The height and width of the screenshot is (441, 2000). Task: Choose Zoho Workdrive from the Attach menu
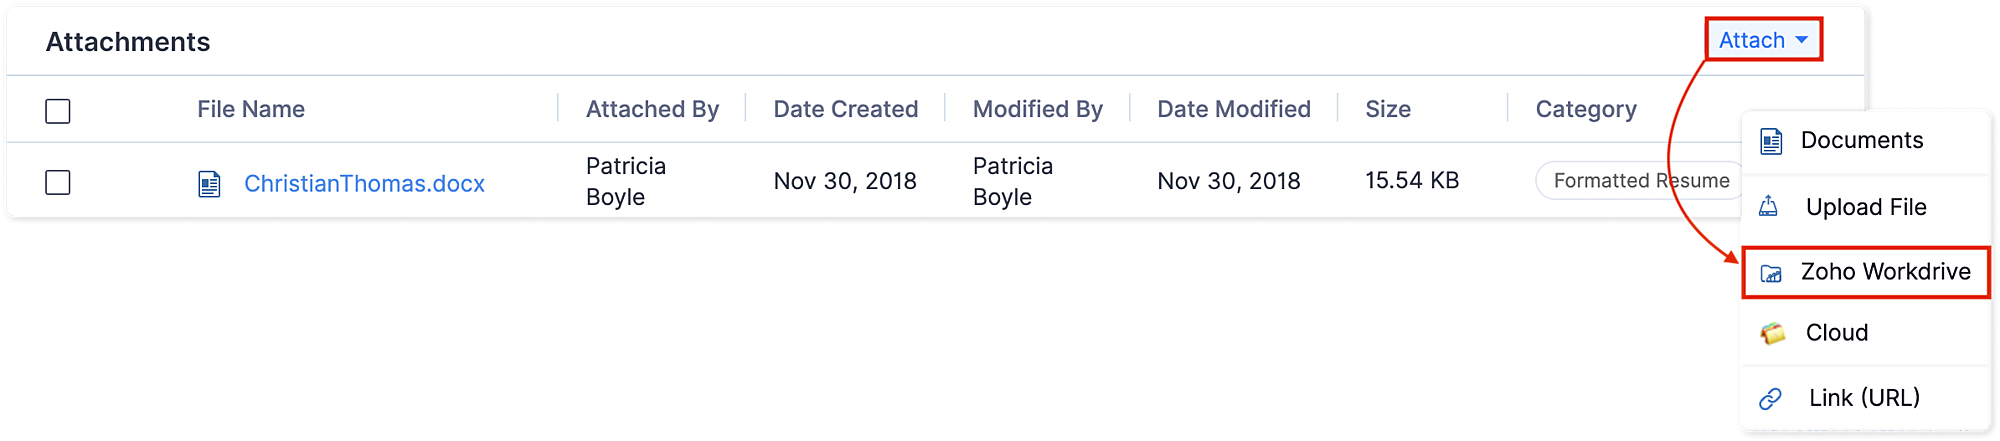pos(1885,272)
